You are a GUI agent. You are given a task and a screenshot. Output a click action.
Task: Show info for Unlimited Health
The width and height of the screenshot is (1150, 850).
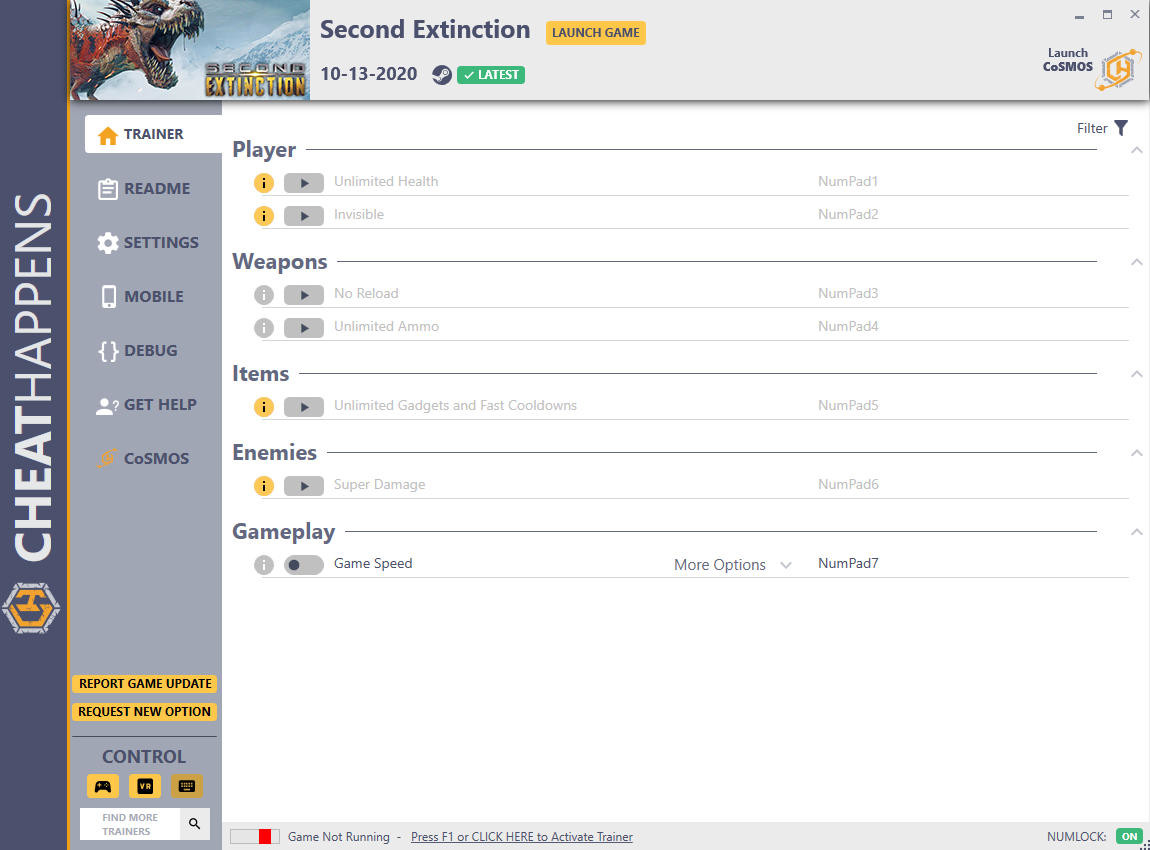pos(264,183)
